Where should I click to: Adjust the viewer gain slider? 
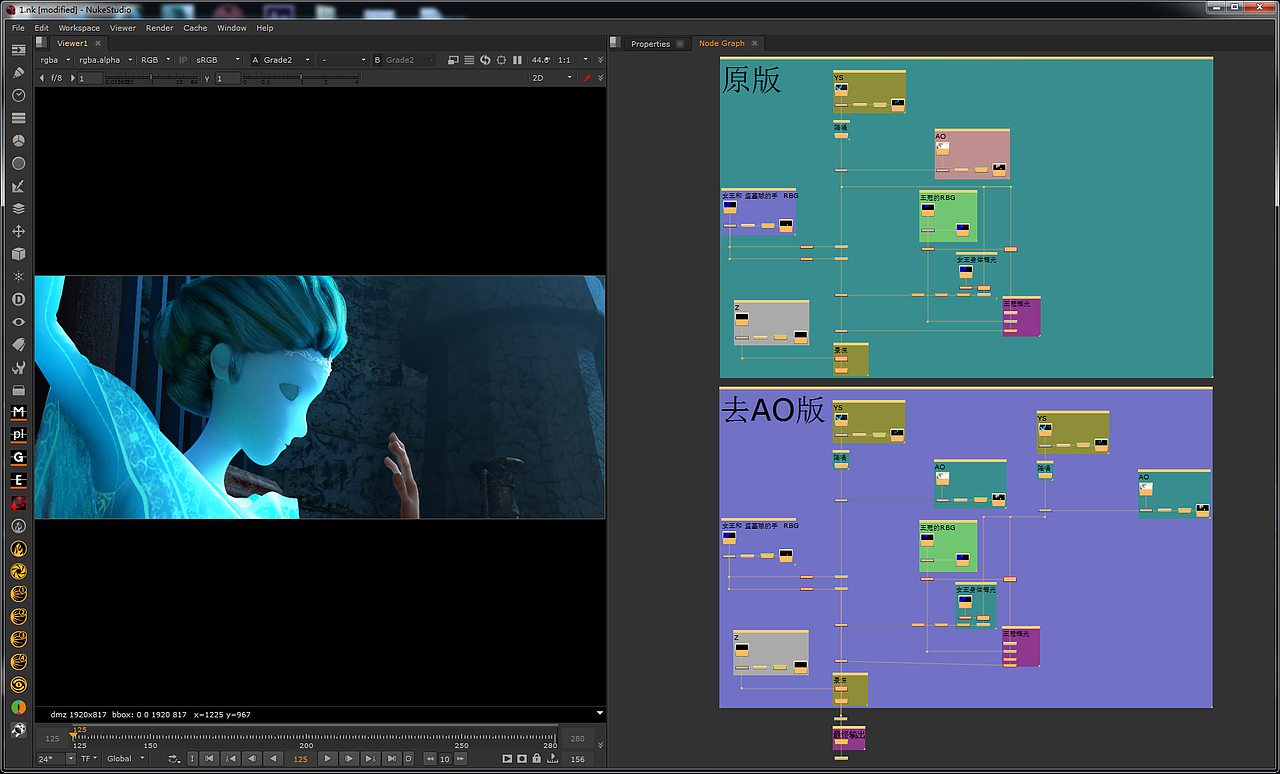(150, 78)
